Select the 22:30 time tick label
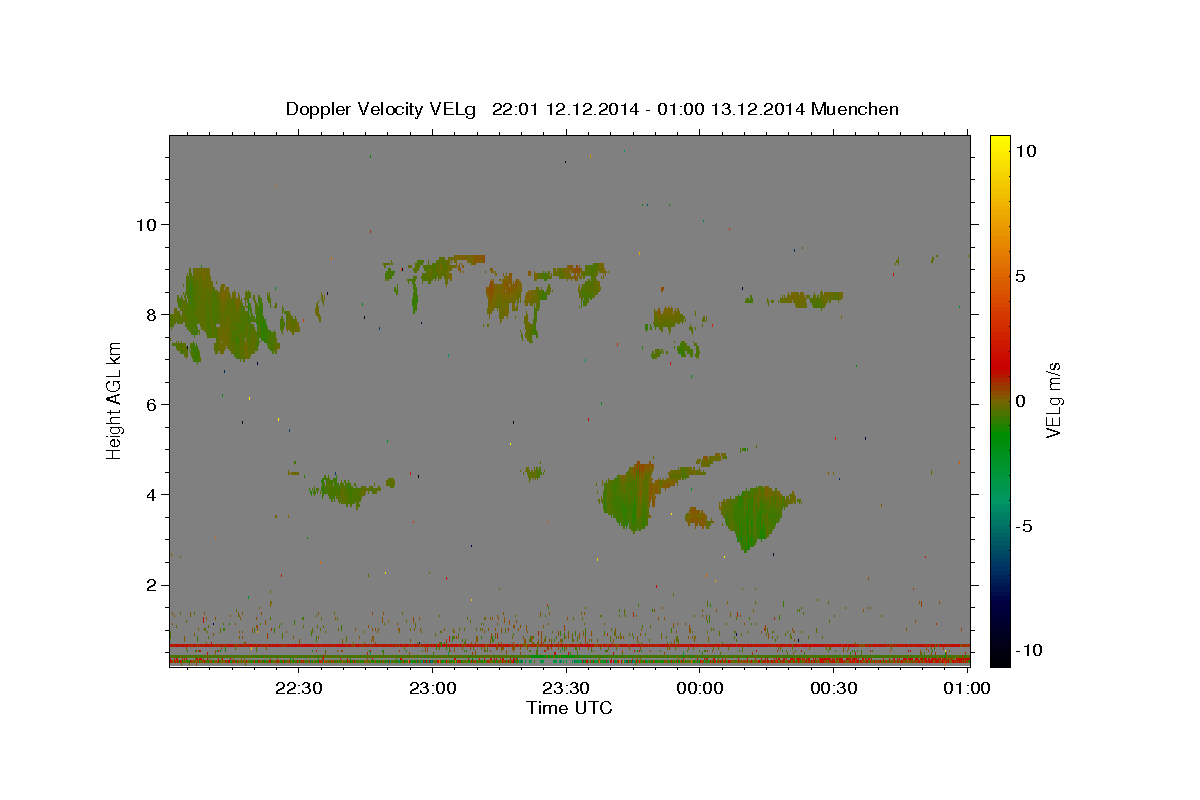 click(300, 688)
